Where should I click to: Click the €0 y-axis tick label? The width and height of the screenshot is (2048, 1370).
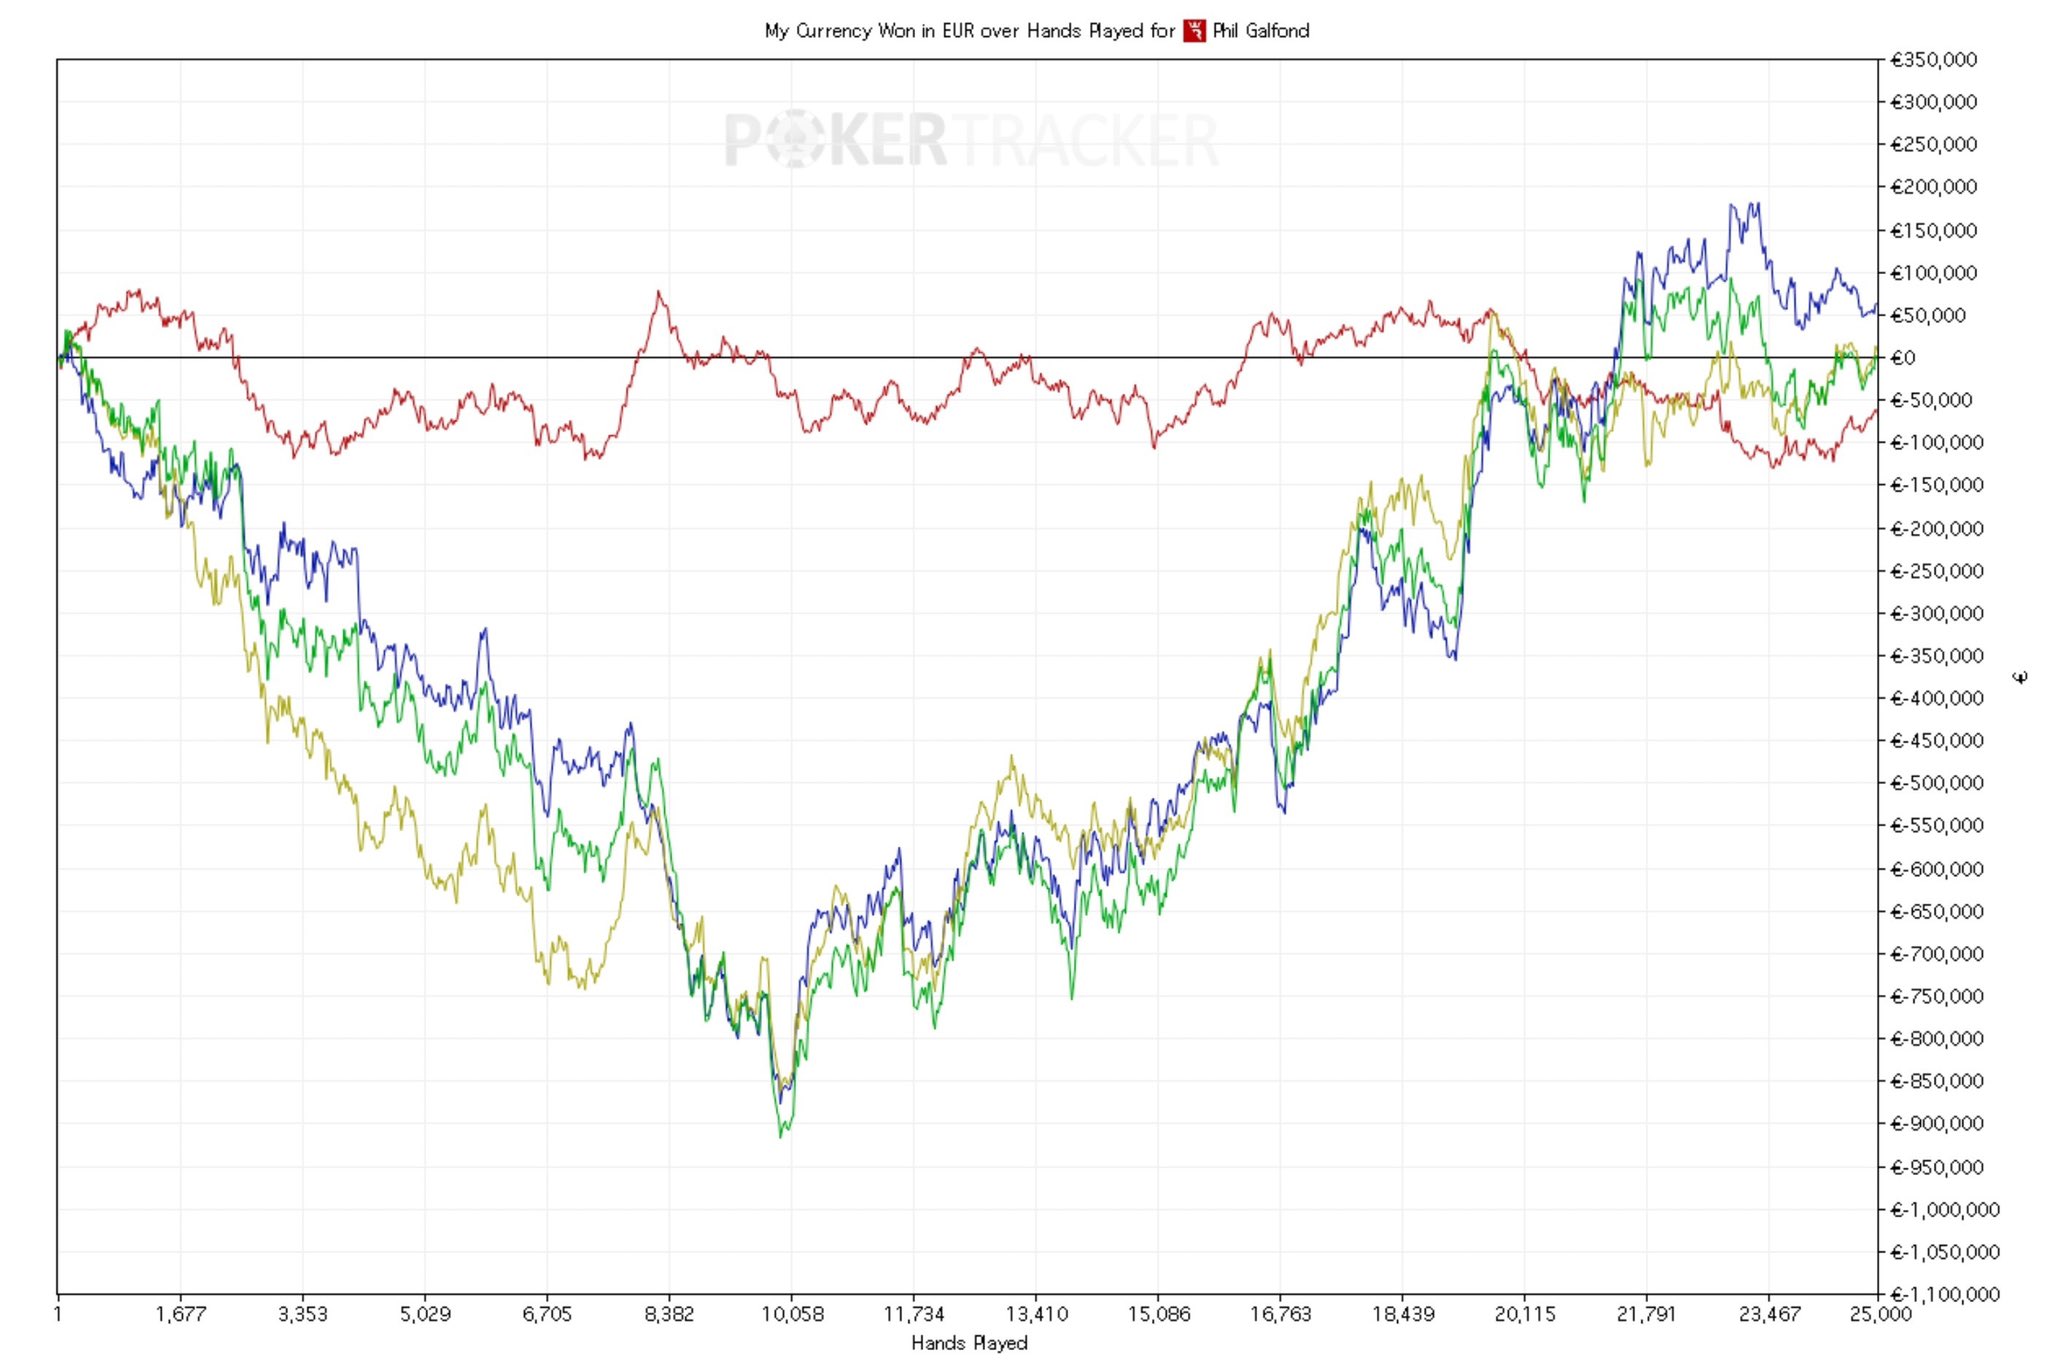1902,358
